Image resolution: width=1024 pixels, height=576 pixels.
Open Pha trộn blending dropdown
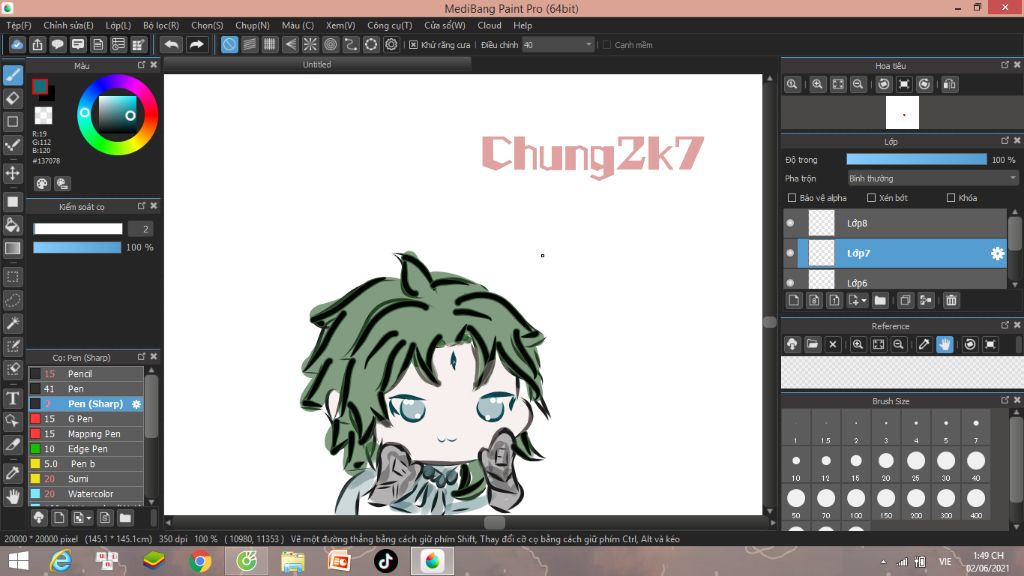pos(933,178)
